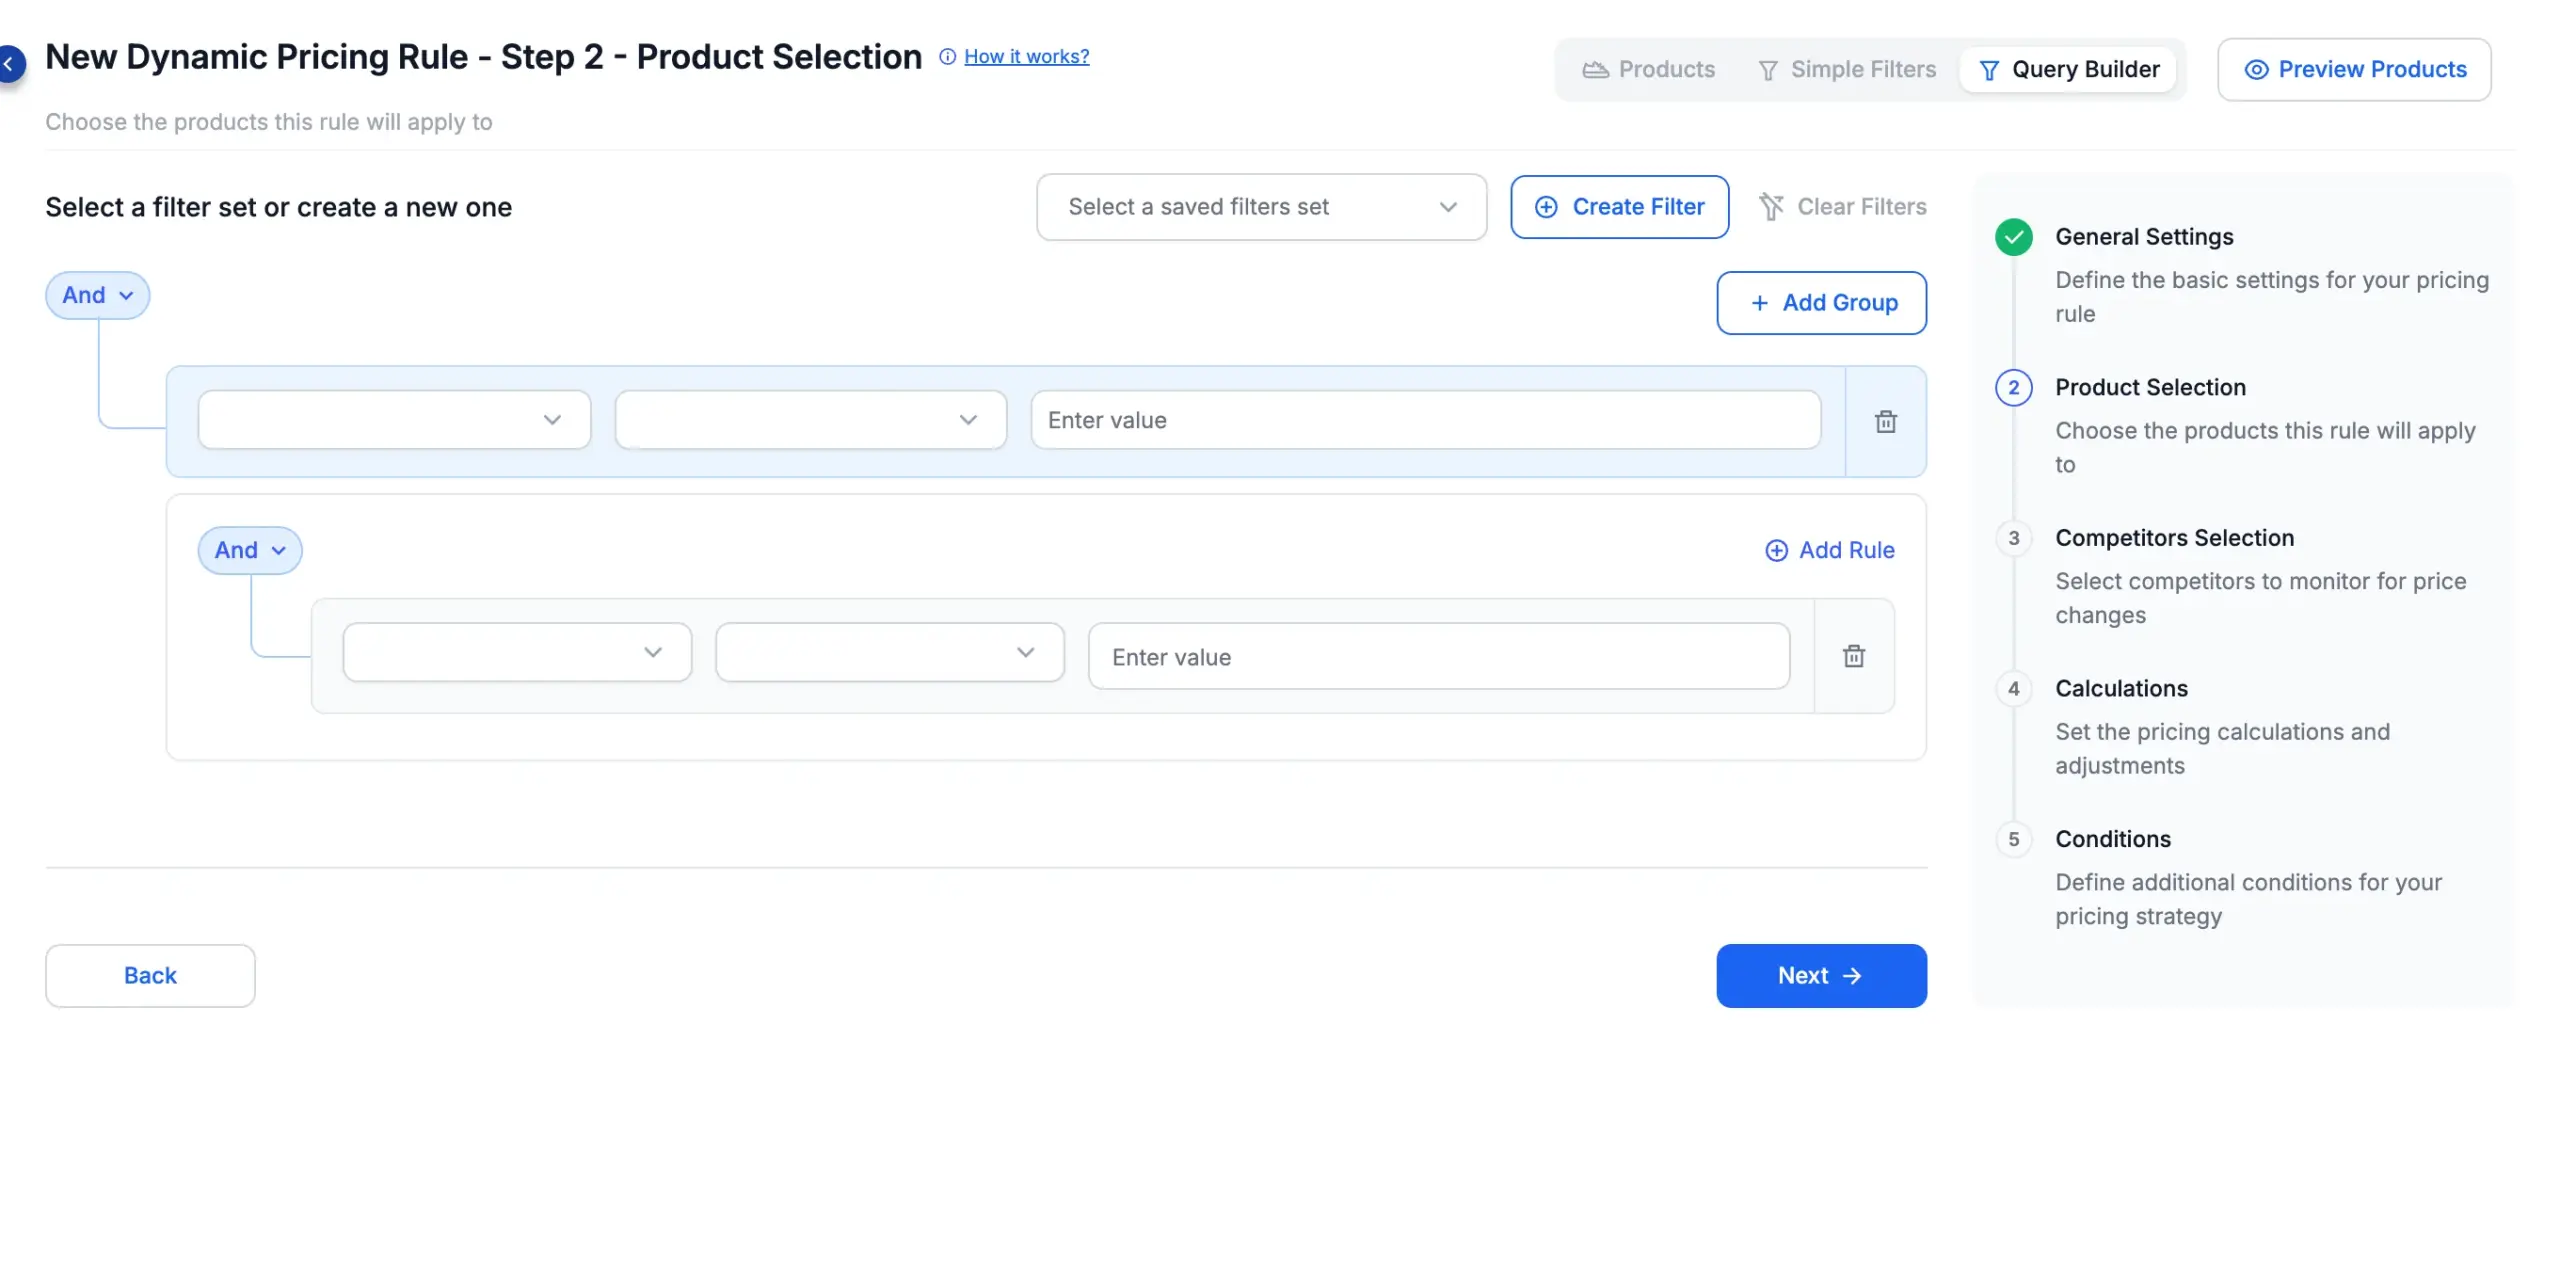Open the saved filters set dropdown
Viewport: 2560px width, 1280px height.
pyautogui.click(x=1261, y=207)
